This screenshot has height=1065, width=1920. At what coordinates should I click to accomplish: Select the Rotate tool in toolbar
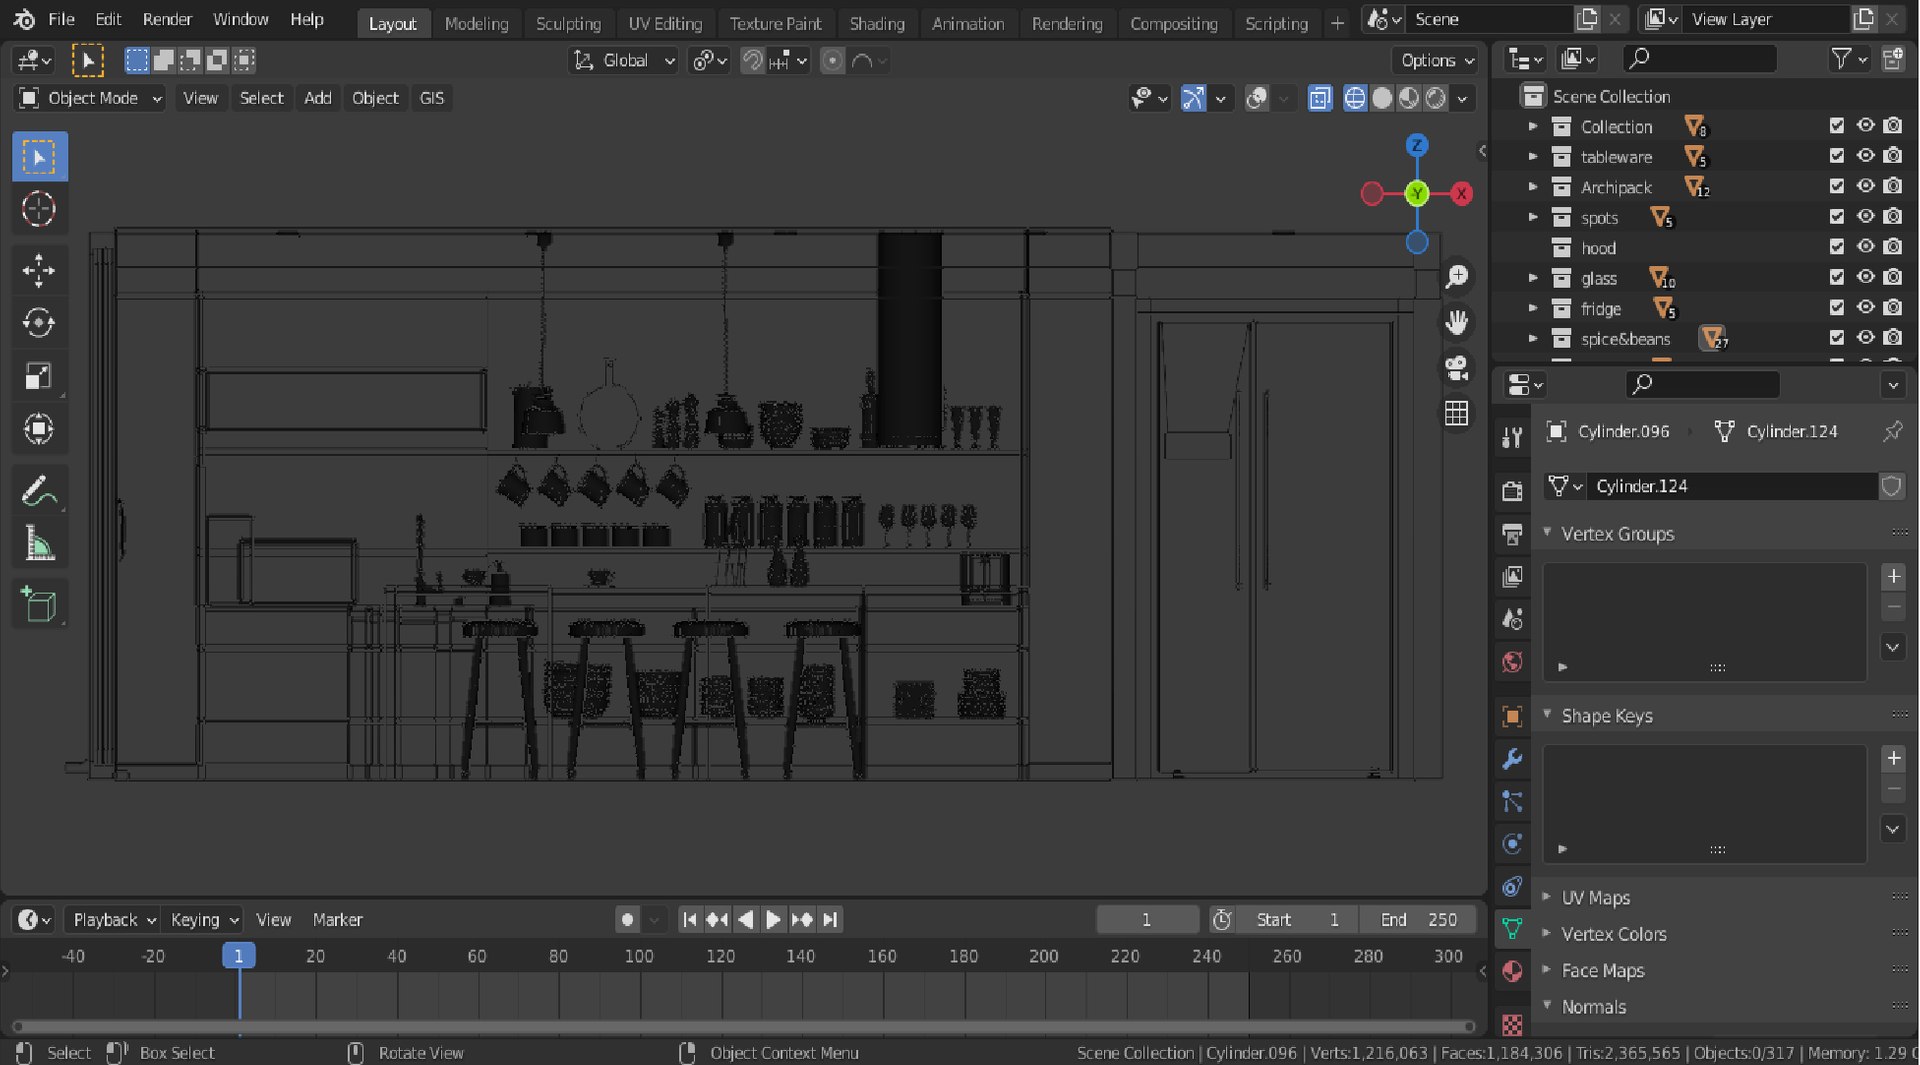39,323
